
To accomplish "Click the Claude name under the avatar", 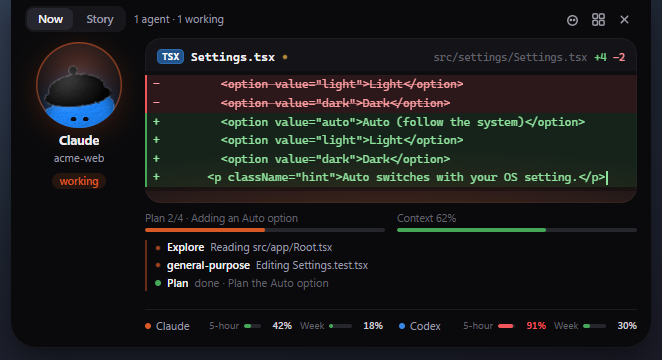I will pyautogui.click(x=79, y=141).
